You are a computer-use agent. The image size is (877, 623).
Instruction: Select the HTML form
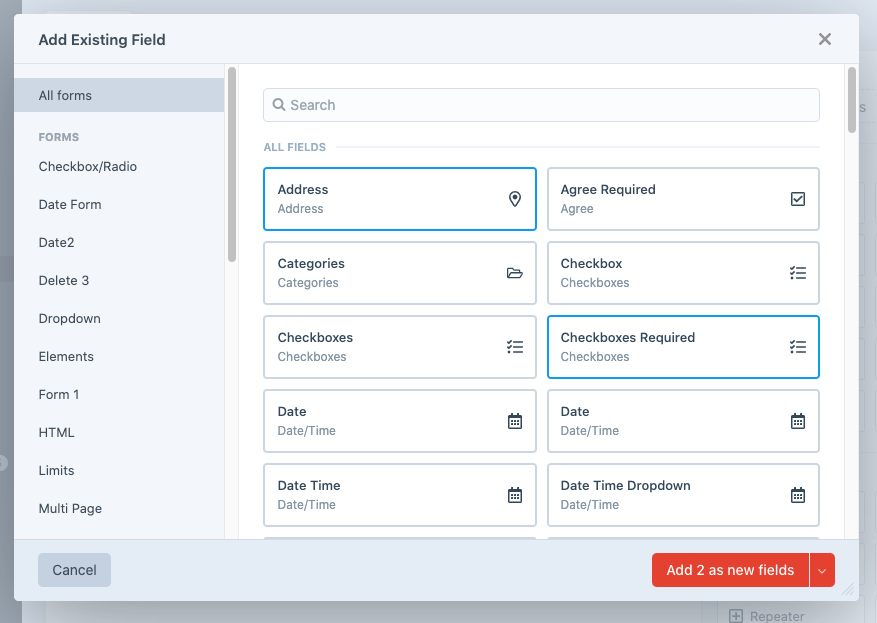coord(56,433)
